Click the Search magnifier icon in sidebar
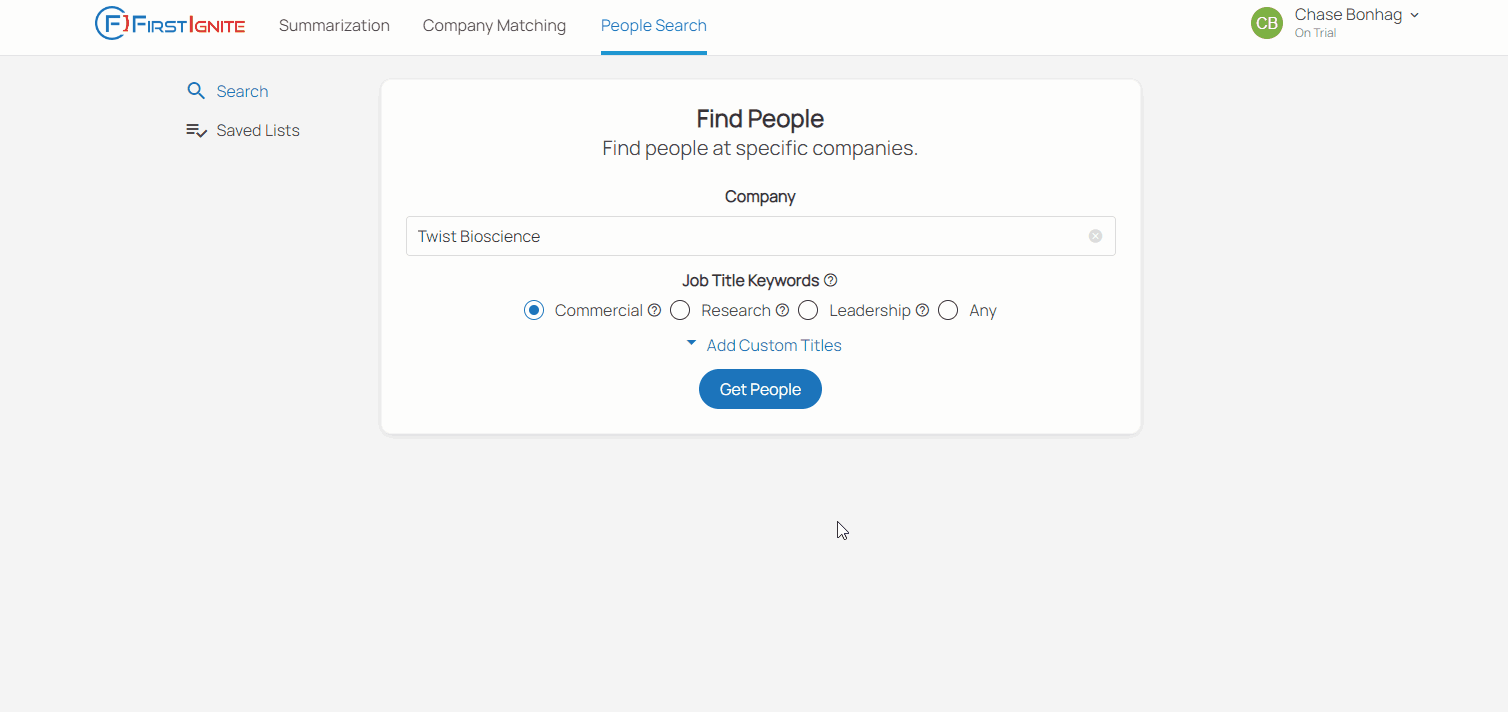 [x=196, y=91]
